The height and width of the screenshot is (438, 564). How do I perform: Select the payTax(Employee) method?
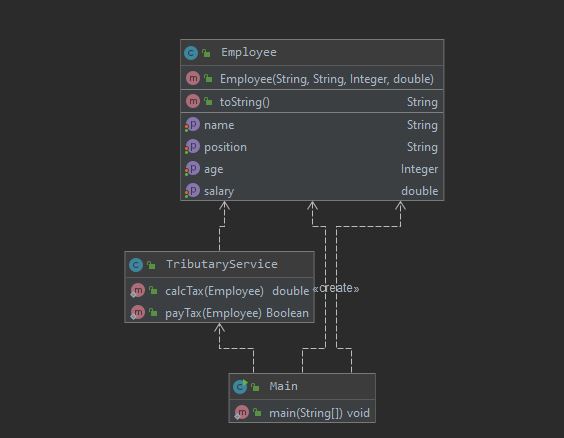(x=213, y=313)
